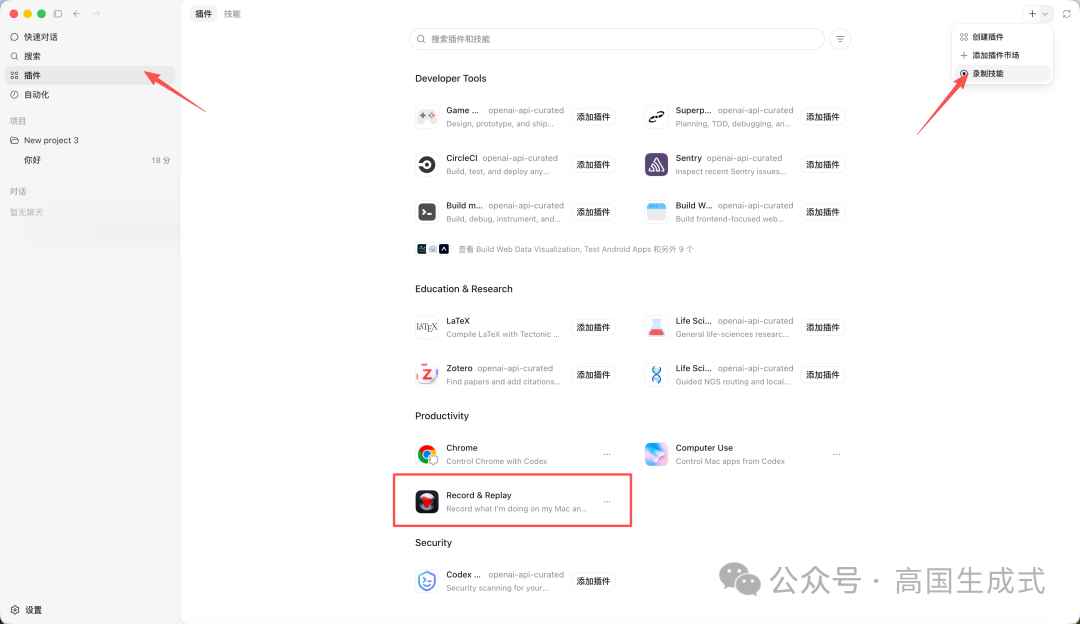Screen dimensions: 1080x624
Task: Click the refresh icon at top right
Action: pyautogui.click(x=1066, y=14)
